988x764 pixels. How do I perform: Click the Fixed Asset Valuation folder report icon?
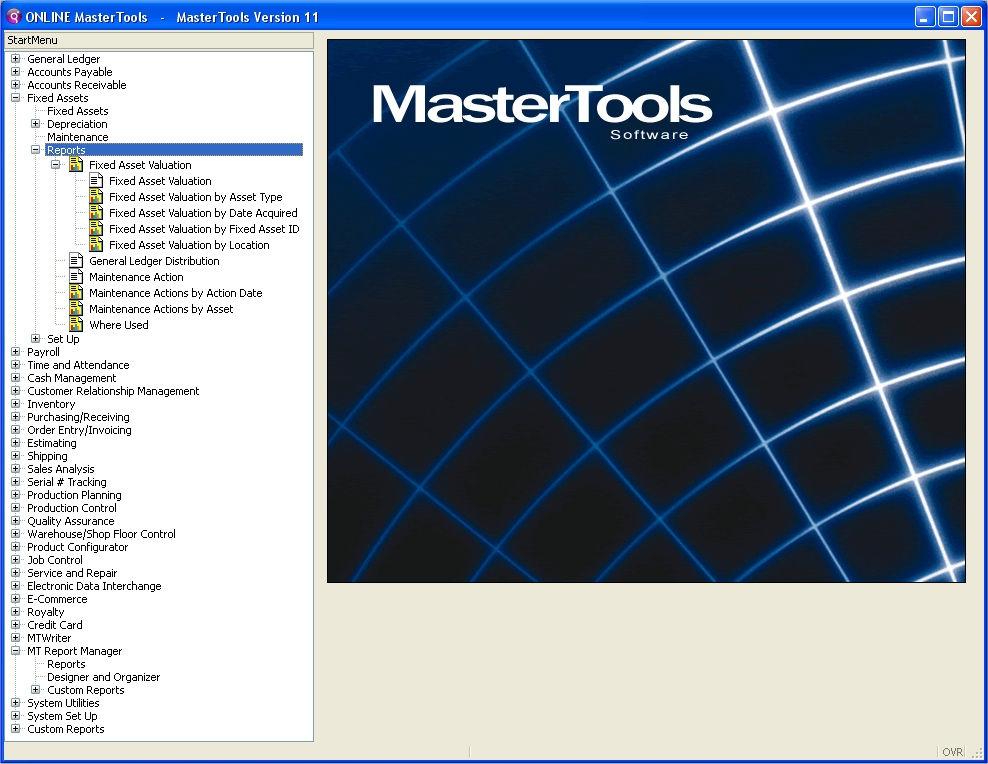pos(76,165)
